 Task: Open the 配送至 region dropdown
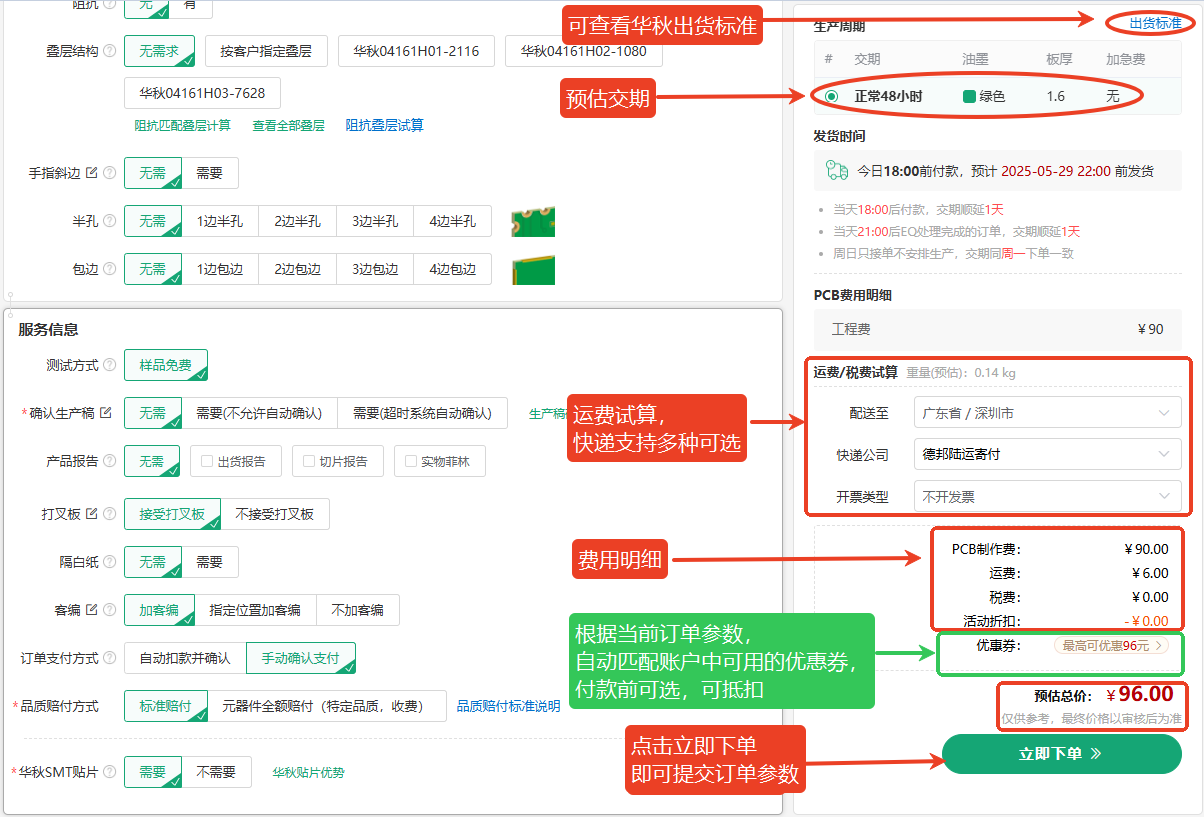(x=1047, y=413)
